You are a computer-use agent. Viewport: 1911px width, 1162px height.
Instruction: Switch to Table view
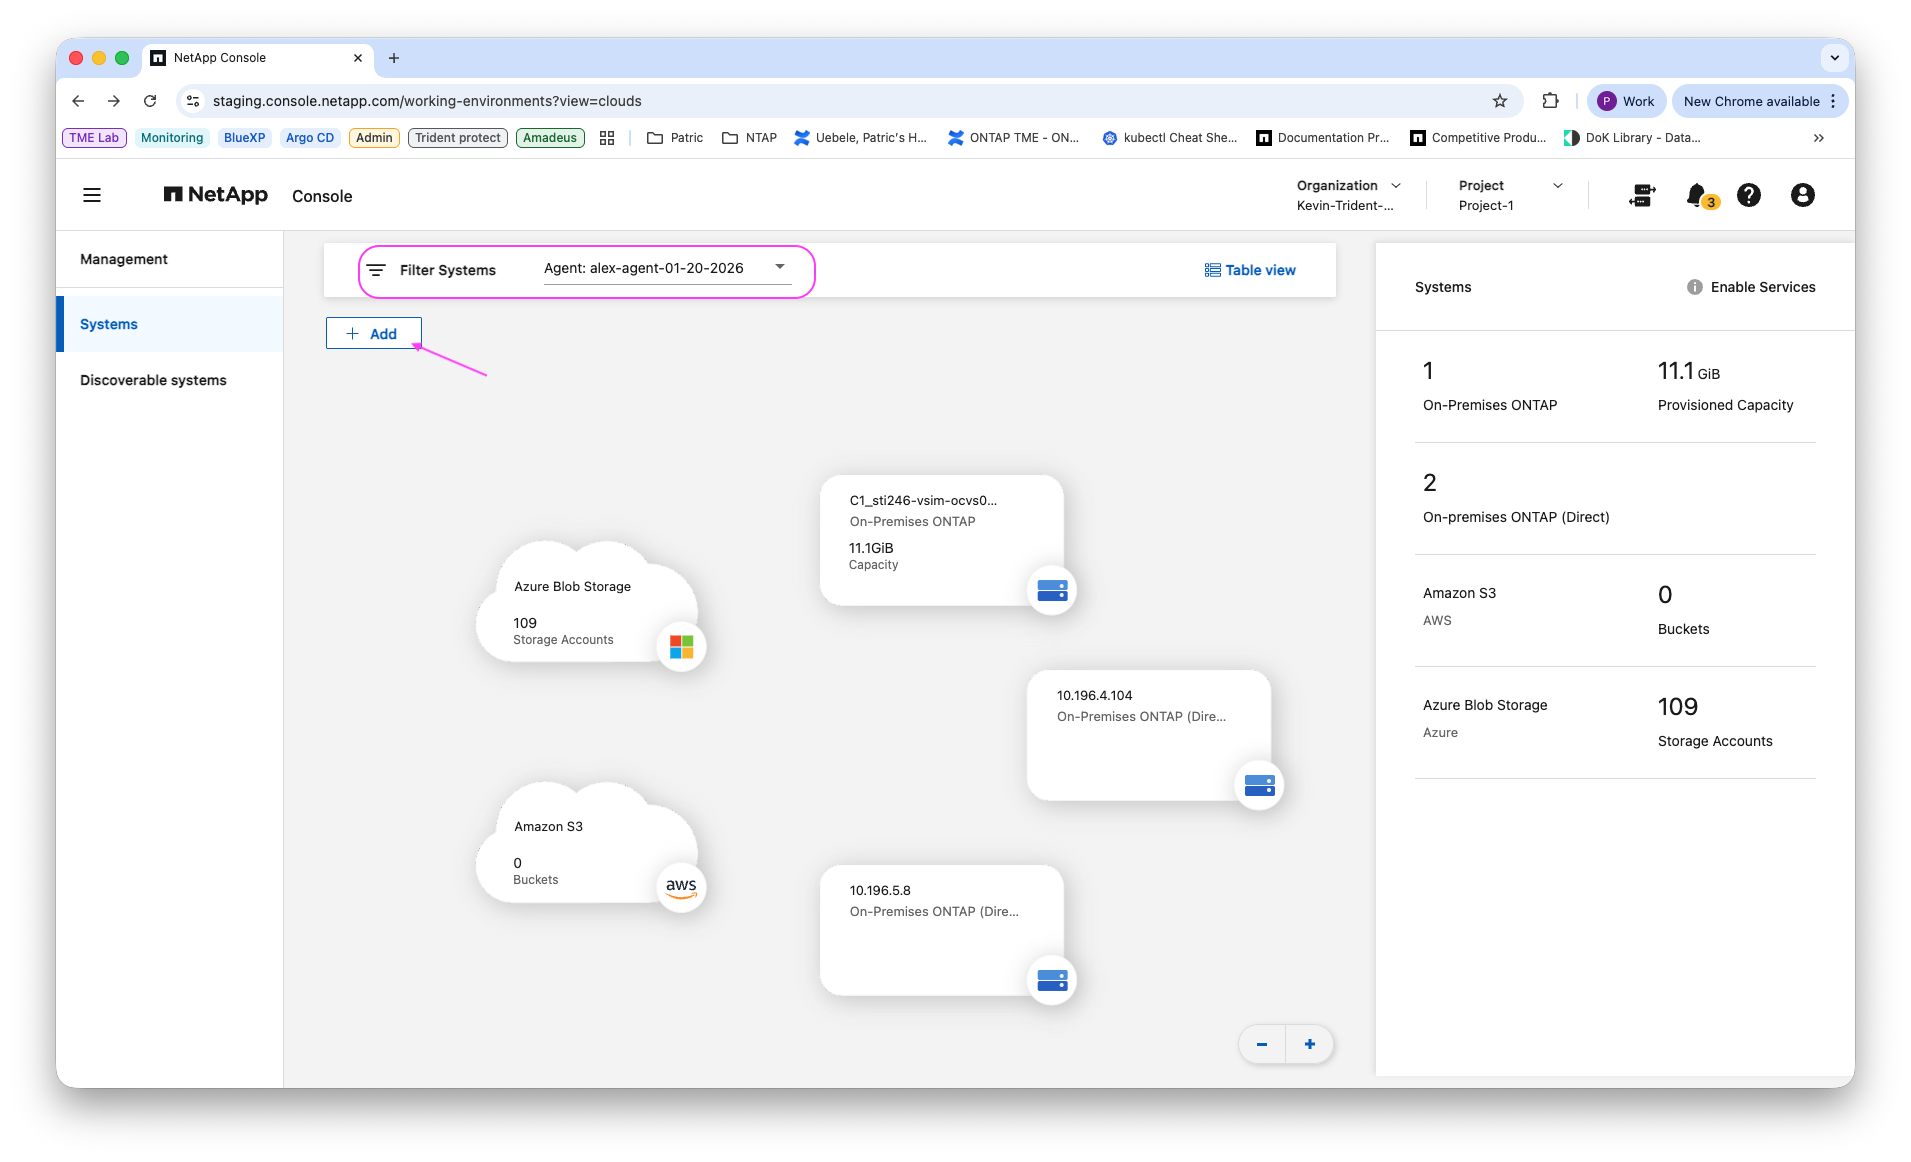(1250, 270)
